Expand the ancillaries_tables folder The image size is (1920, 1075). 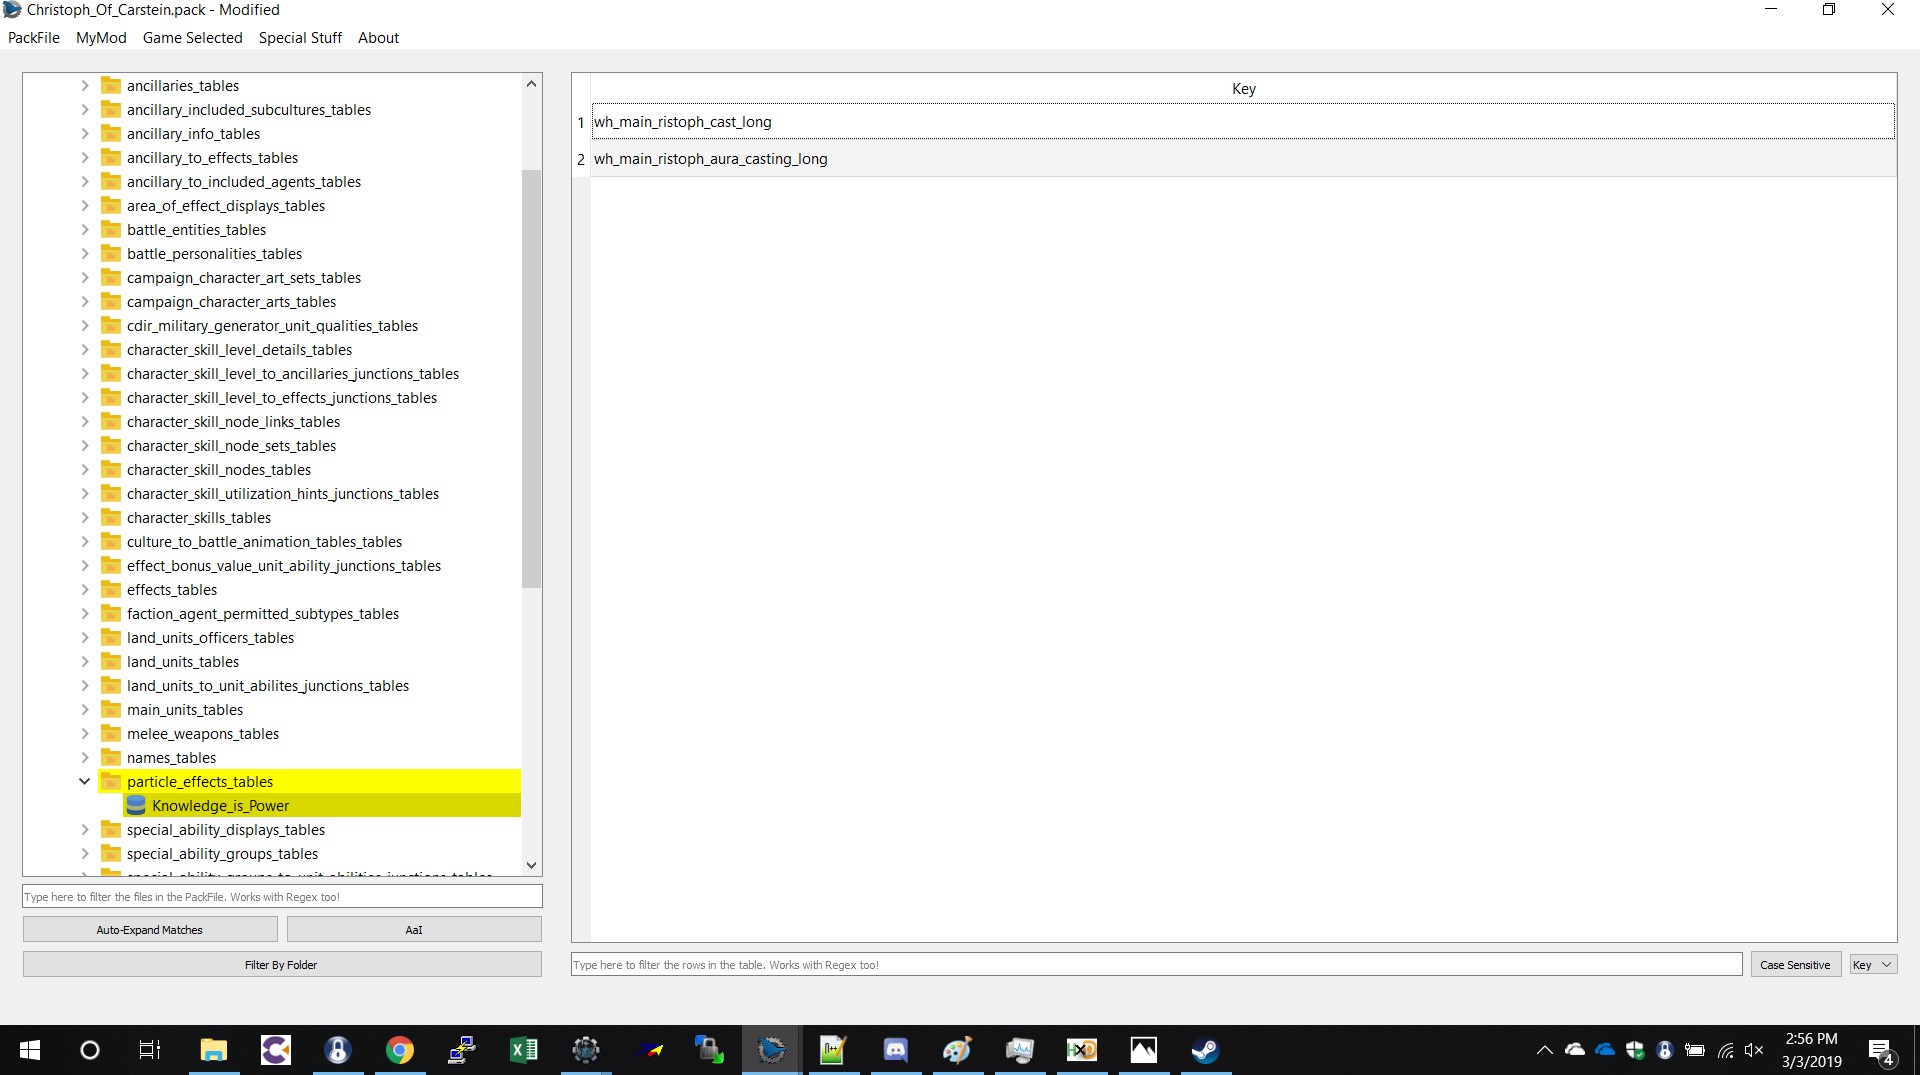[85, 86]
